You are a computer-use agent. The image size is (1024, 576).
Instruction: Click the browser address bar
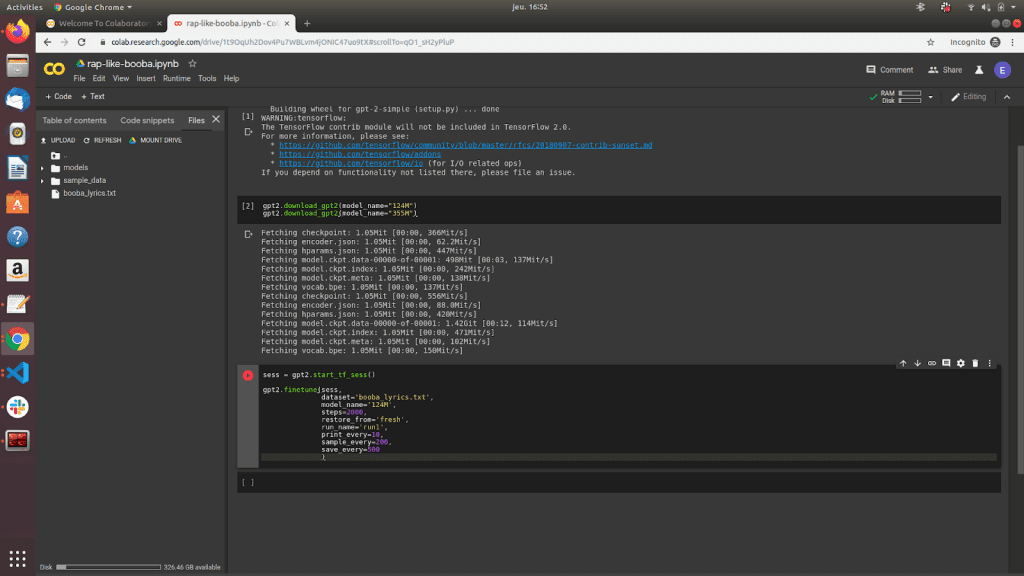[x=509, y=42]
